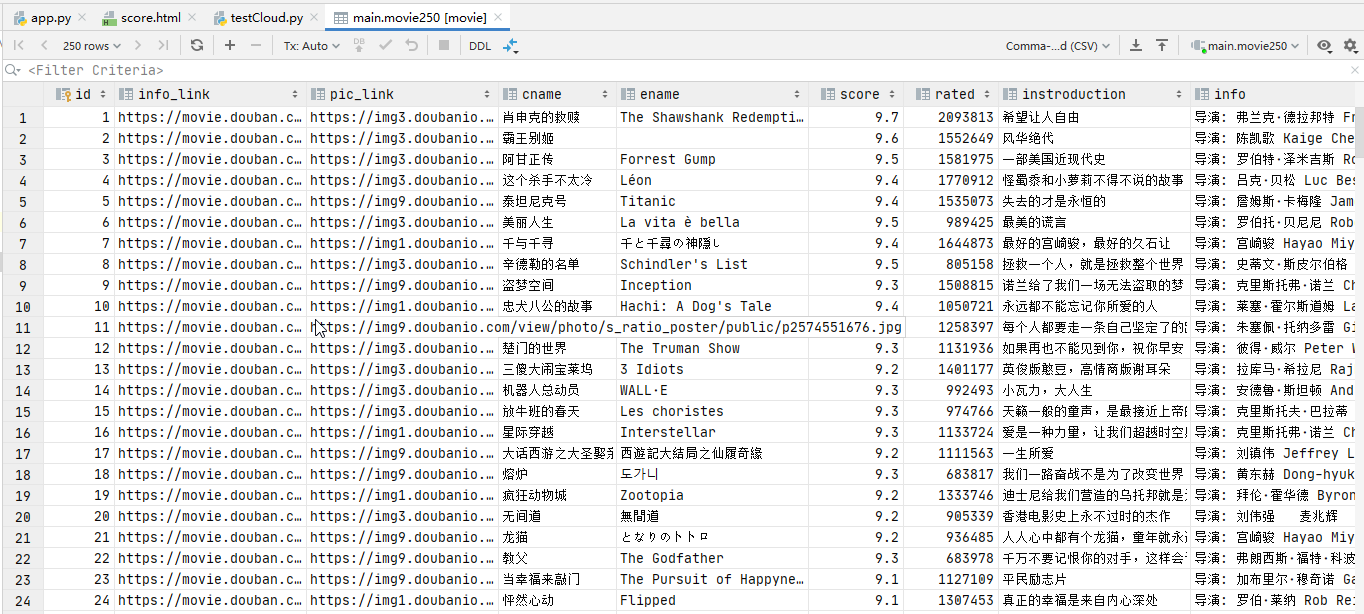
Task: Select row number 12 in gutter
Action: 22,348
